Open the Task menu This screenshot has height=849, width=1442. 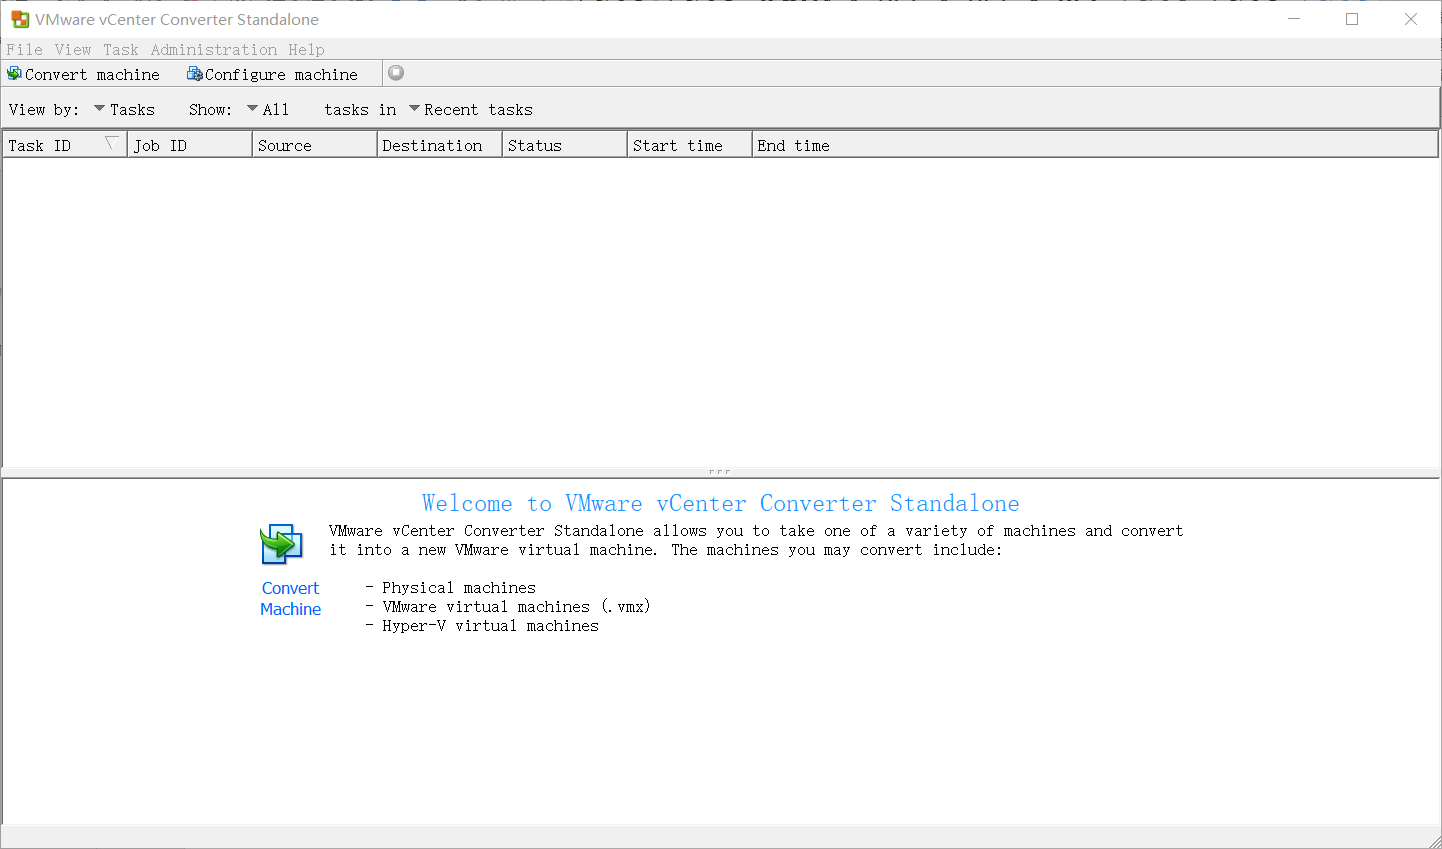click(x=121, y=49)
